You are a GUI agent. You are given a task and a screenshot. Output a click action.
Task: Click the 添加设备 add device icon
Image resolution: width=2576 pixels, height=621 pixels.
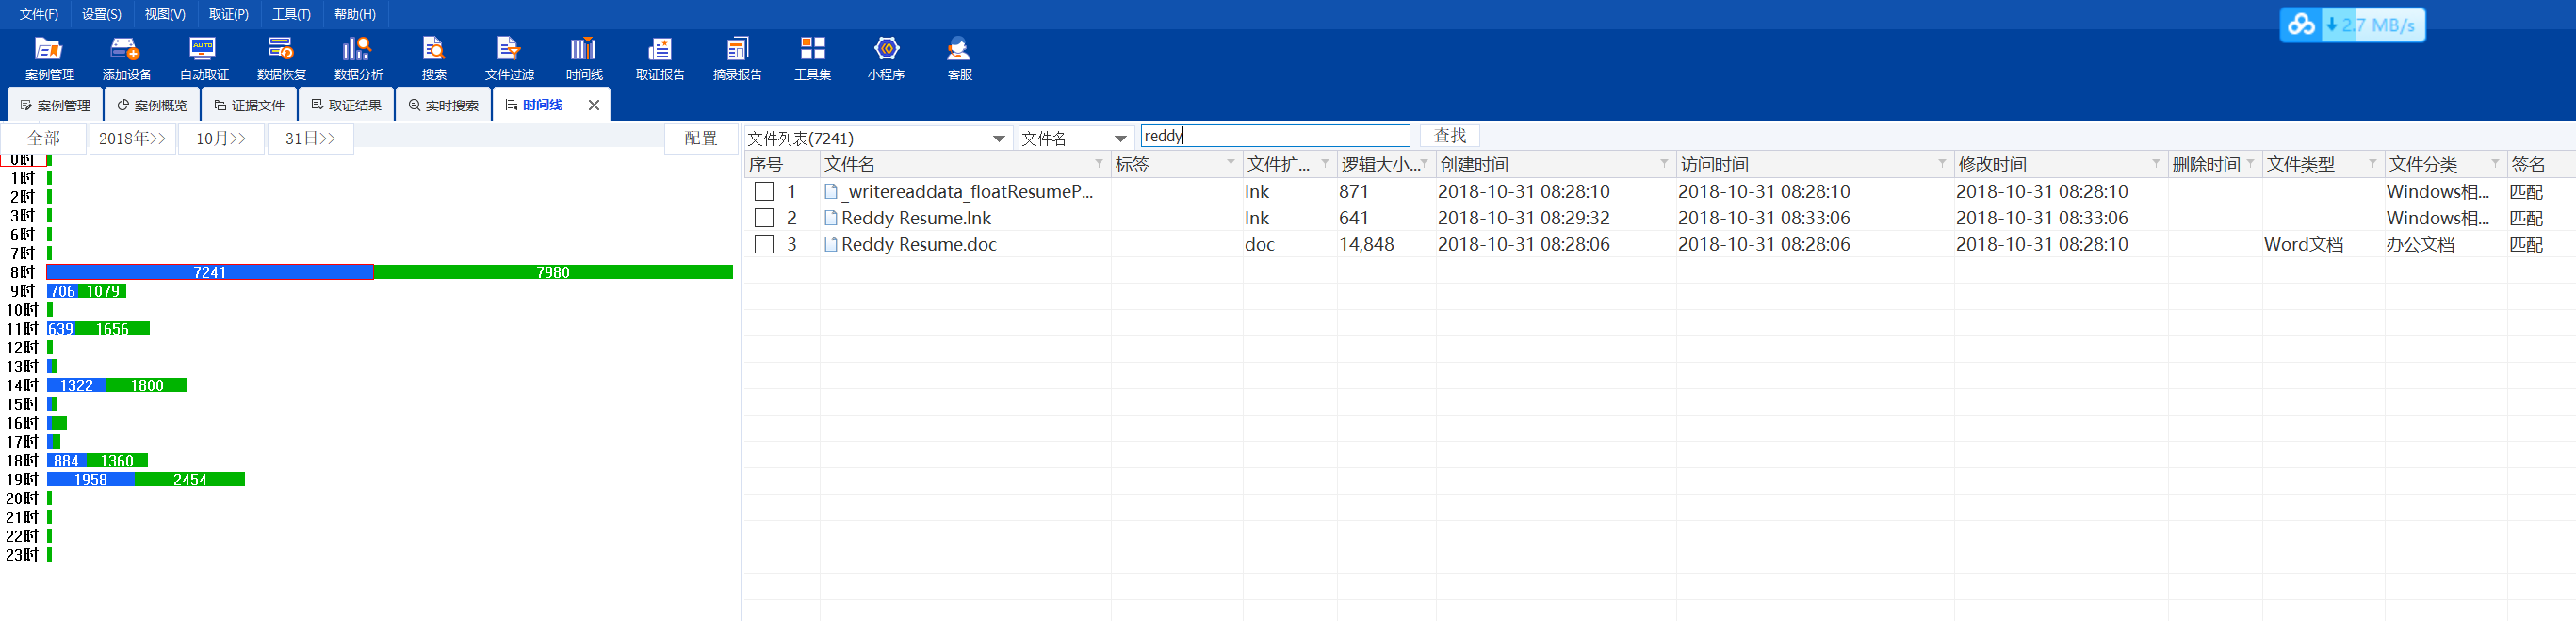(x=126, y=58)
